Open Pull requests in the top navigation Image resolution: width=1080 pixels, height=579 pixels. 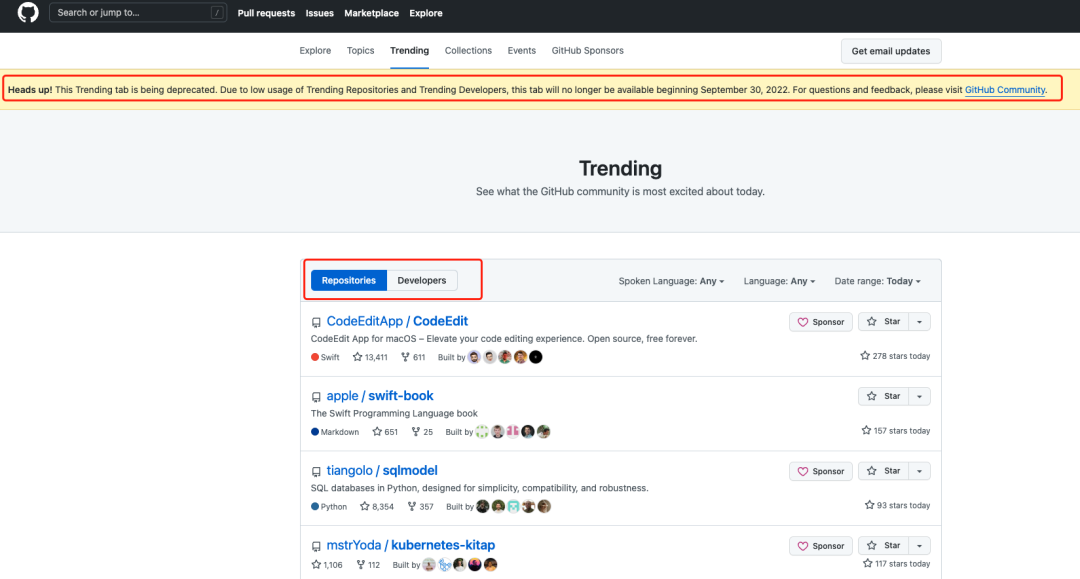[x=266, y=13]
